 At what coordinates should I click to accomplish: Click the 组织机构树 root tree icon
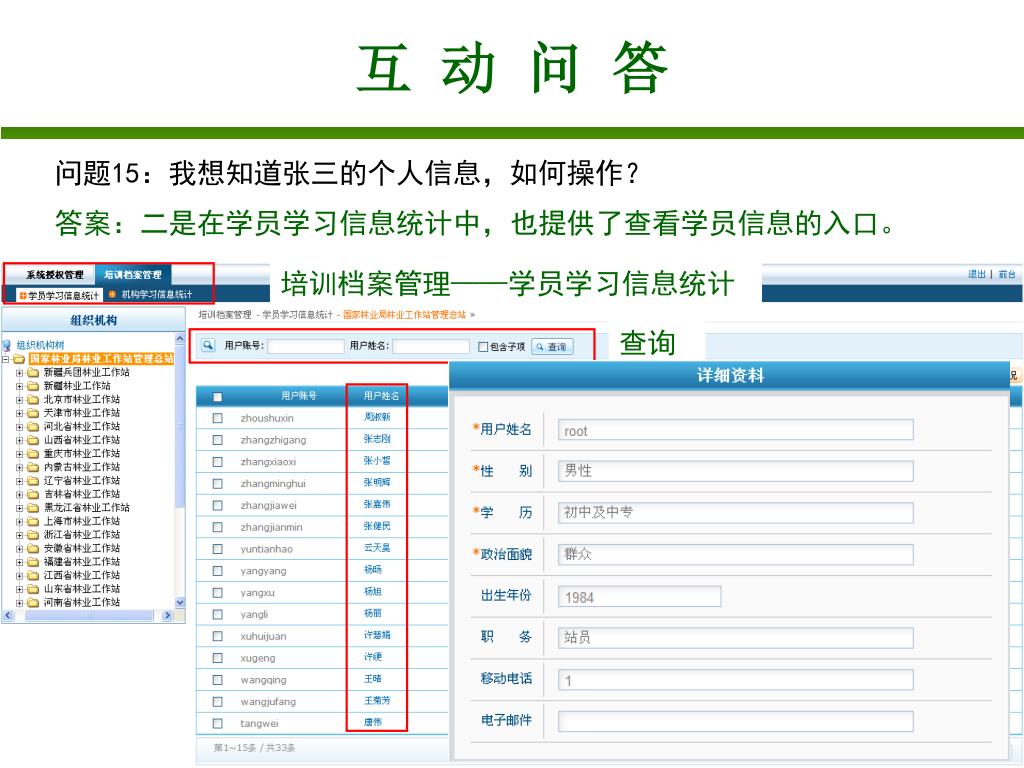[x=7, y=345]
